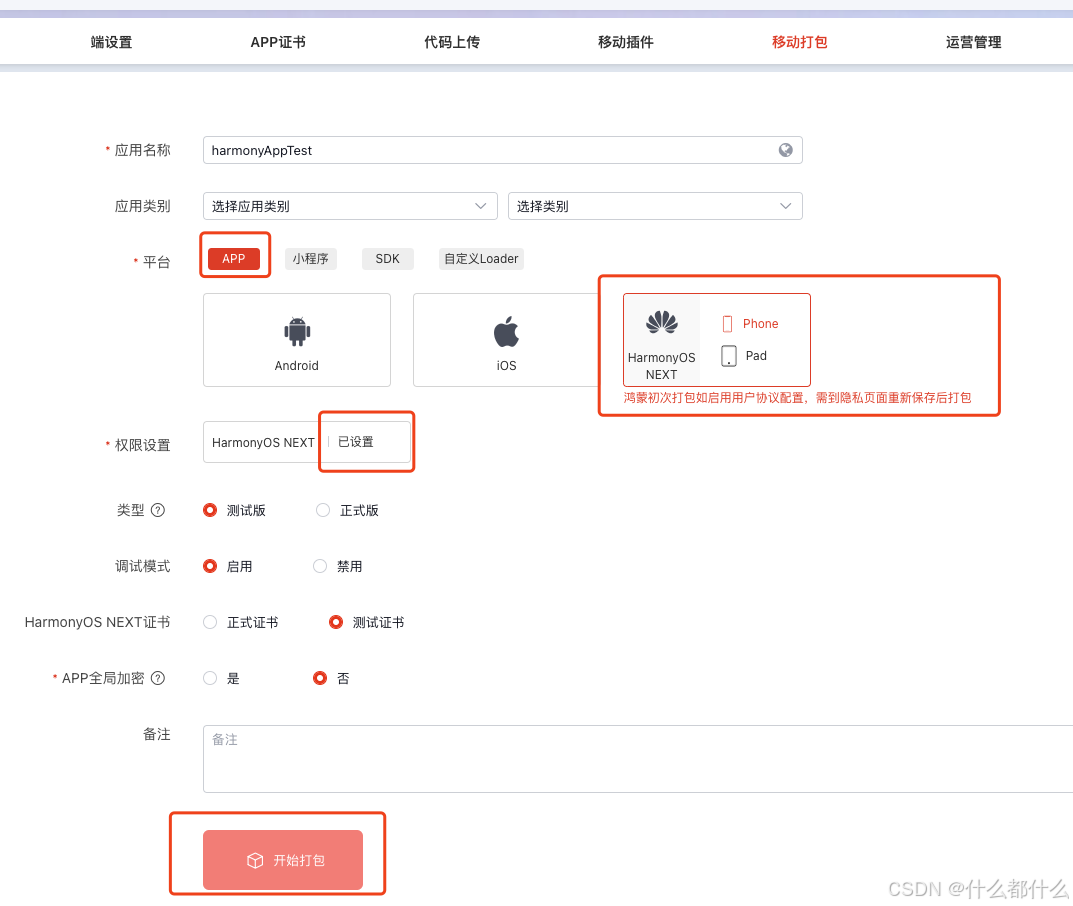Click the Pad device label
This screenshot has height=906, width=1073.
(756, 356)
